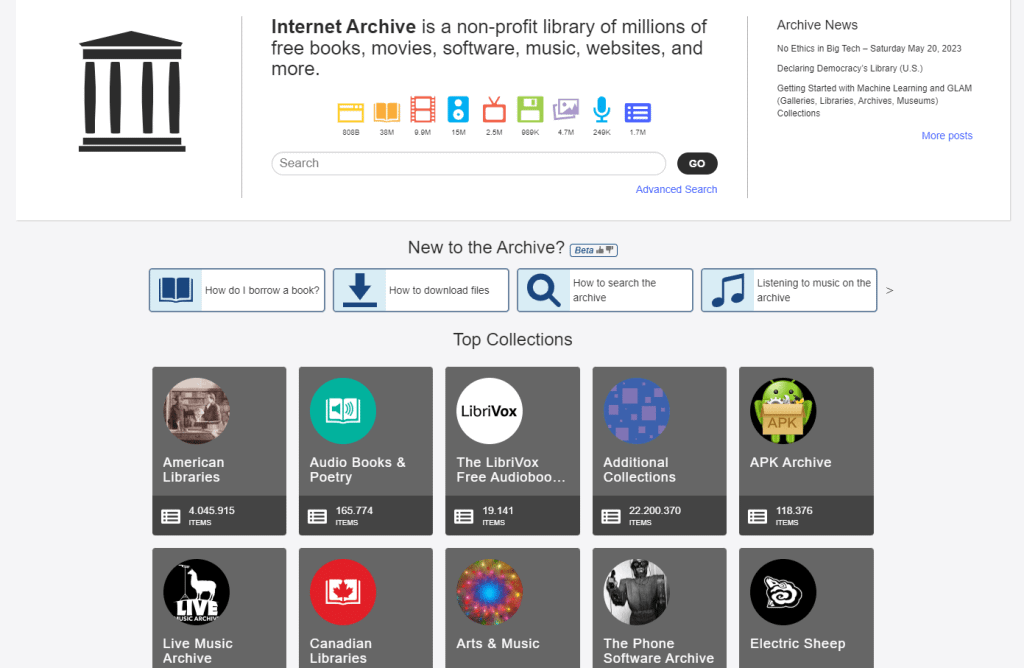This screenshot has width=1024, height=668.
Task: Select the purple images icon
Action: (565, 109)
